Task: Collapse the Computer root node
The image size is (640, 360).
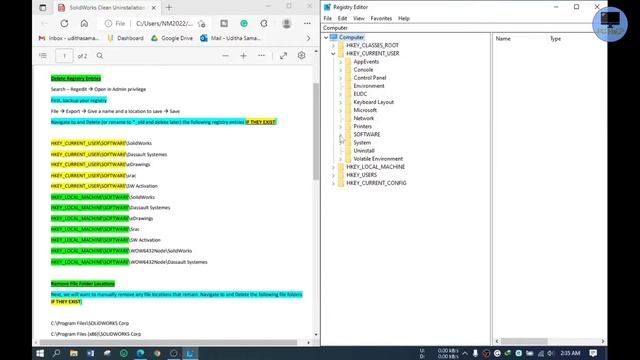Action: point(326,37)
